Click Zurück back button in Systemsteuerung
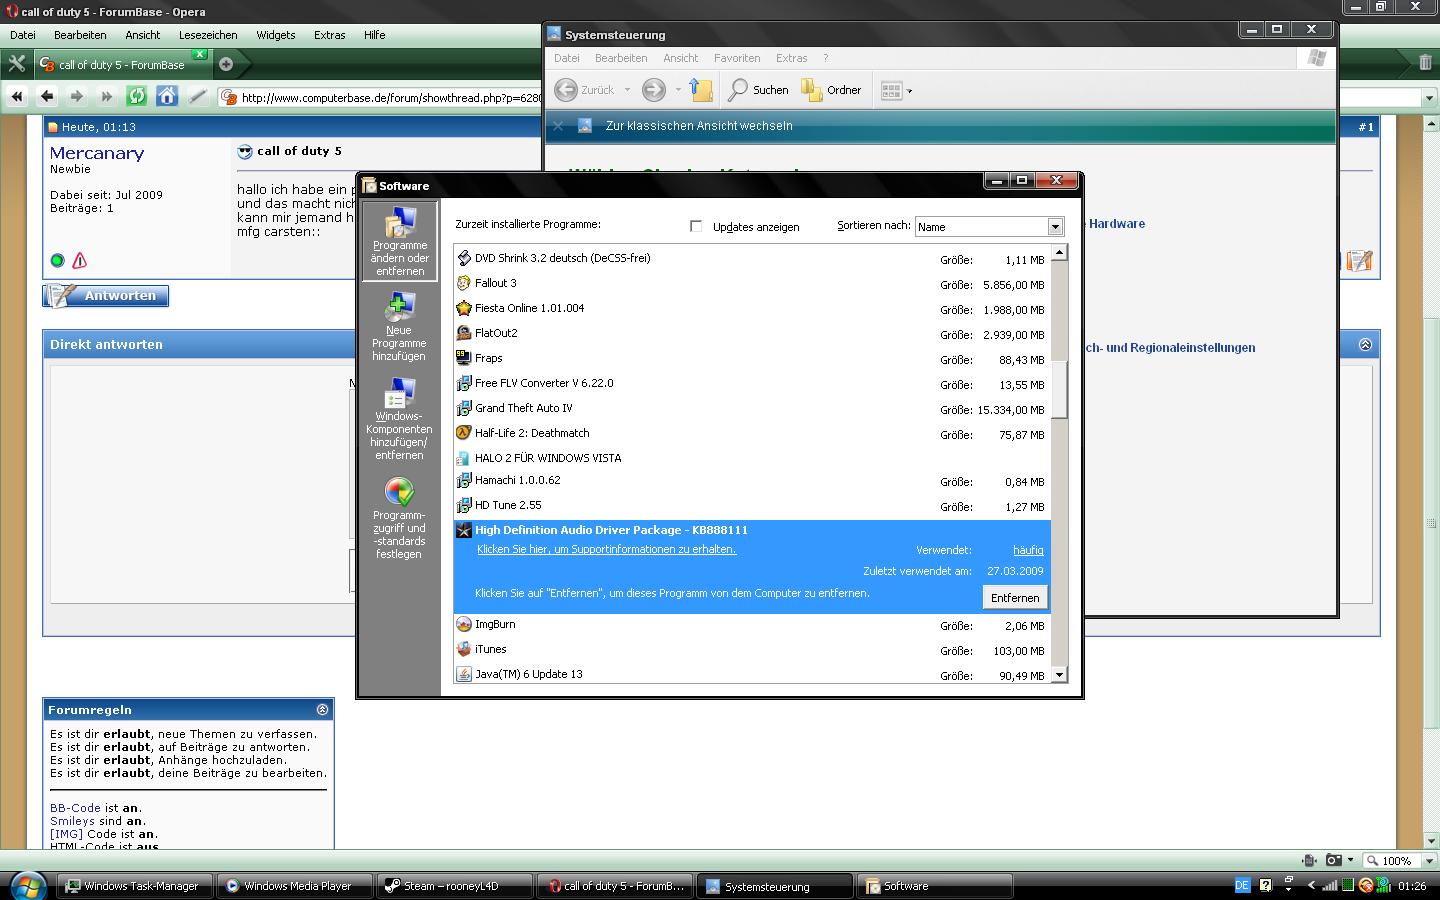Image resolution: width=1440 pixels, height=900 pixels. pos(586,90)
